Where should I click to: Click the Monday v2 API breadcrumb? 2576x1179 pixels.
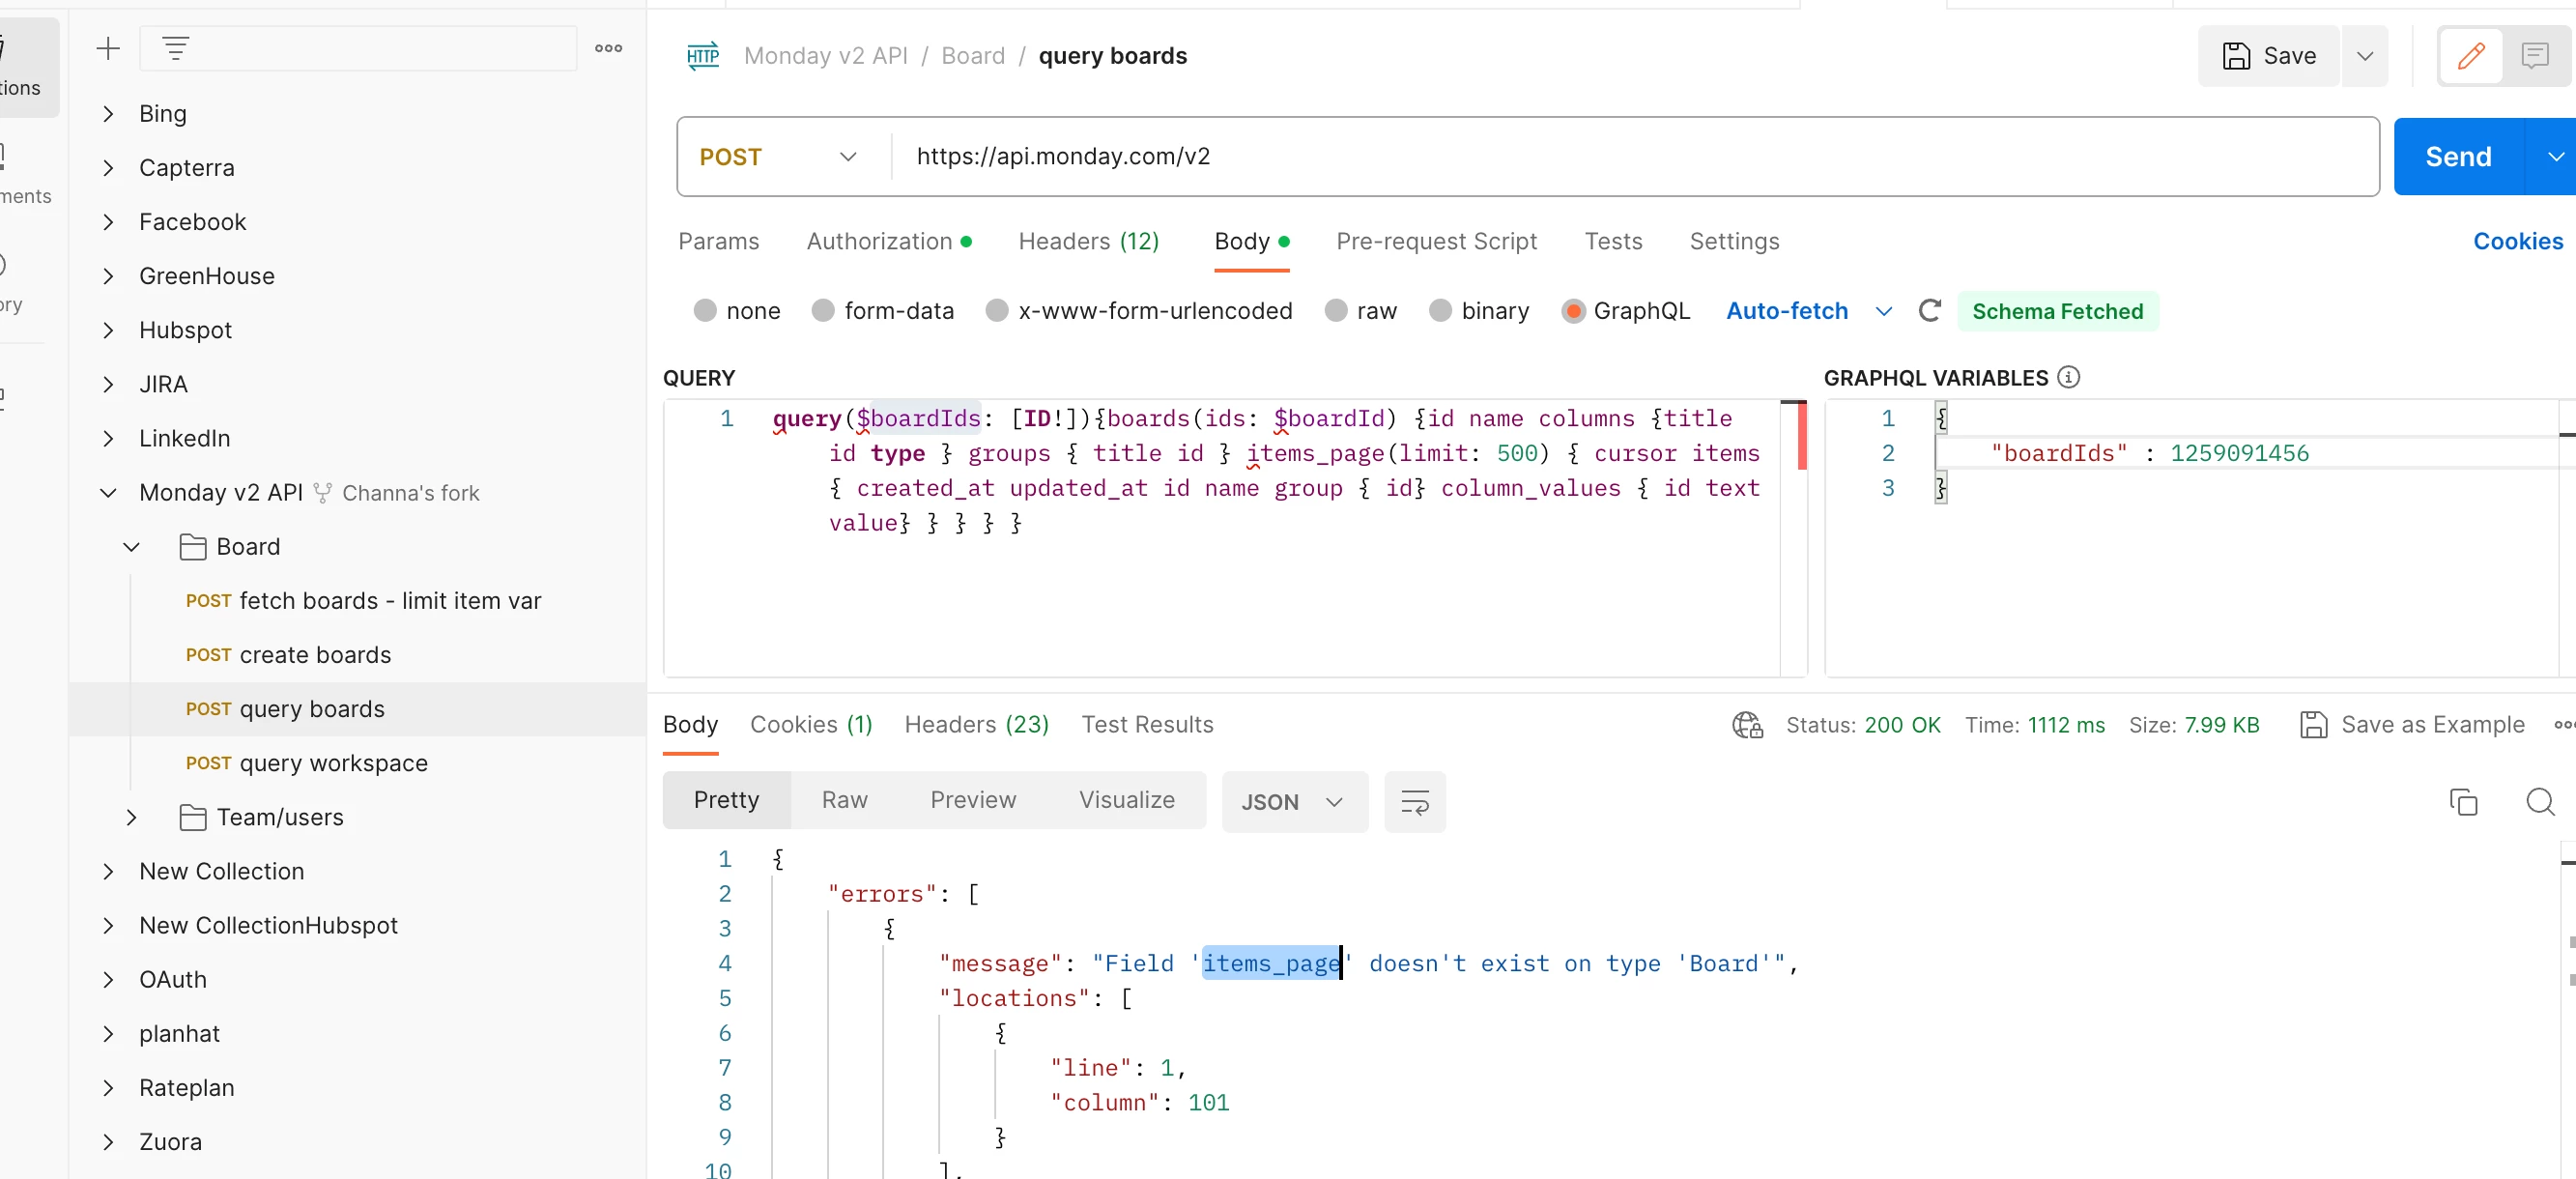click(x=825, y=55)
